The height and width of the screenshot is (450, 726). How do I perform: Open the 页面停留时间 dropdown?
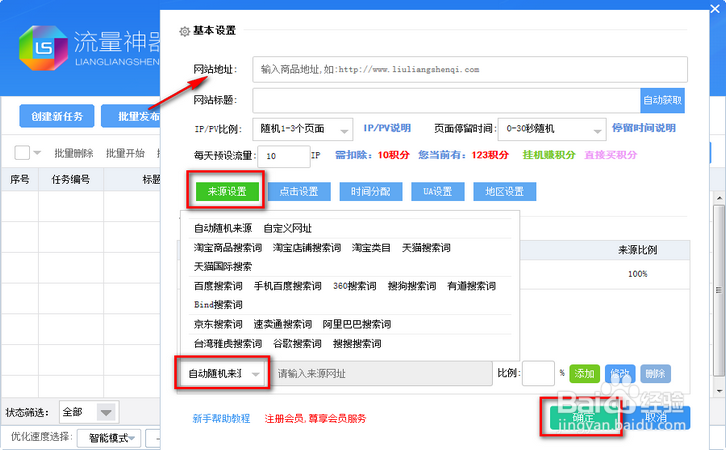(x=551, y=129)
